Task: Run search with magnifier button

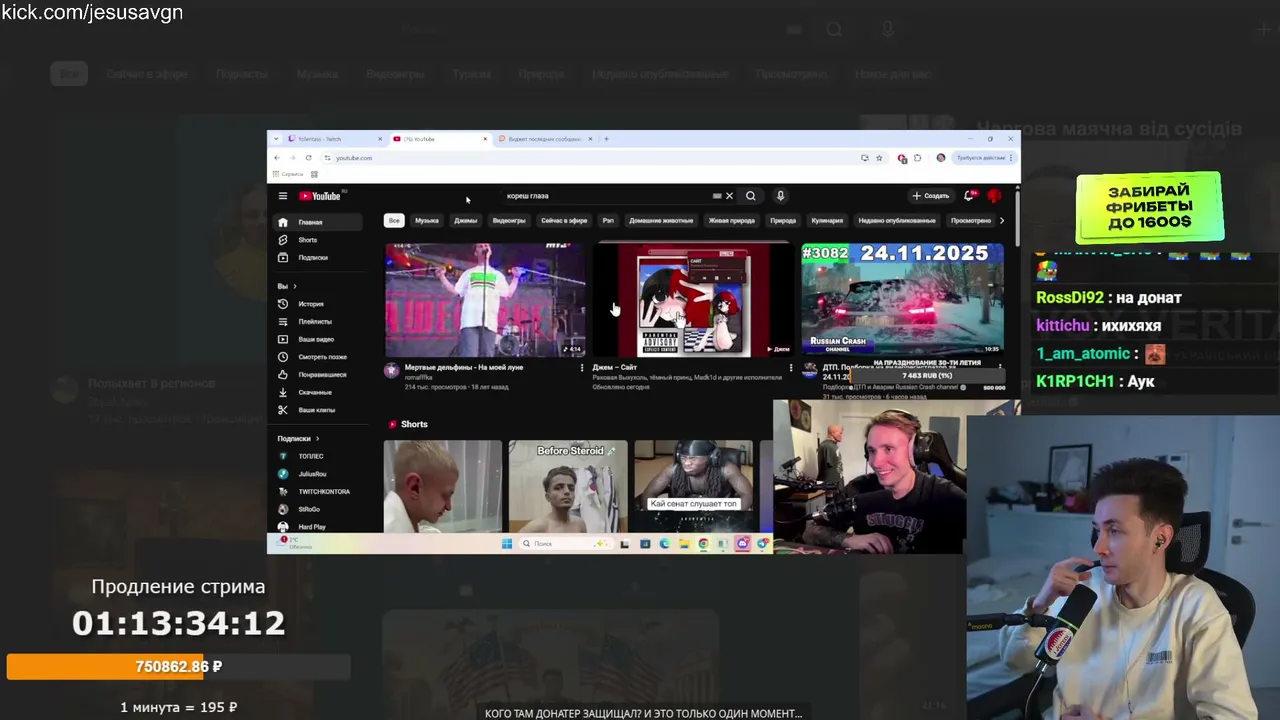Action: pos(751,196)
